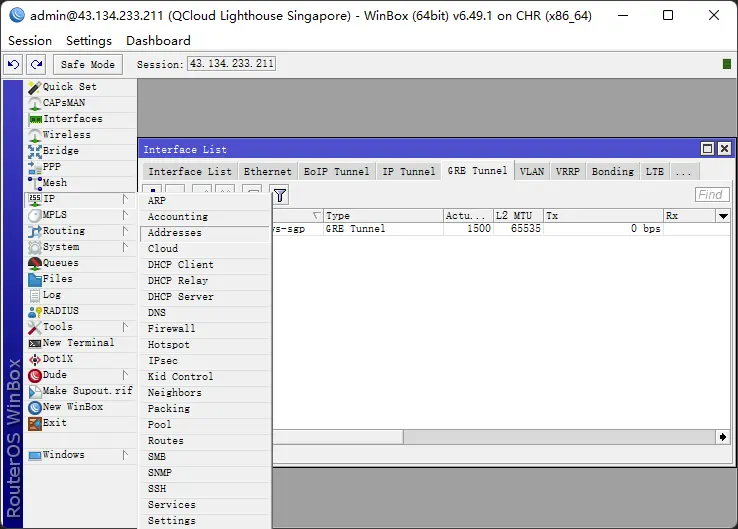The height and width of the screenshot is (529, 738).
Task: Click the IP menu icon
Action: pos(35,199)
